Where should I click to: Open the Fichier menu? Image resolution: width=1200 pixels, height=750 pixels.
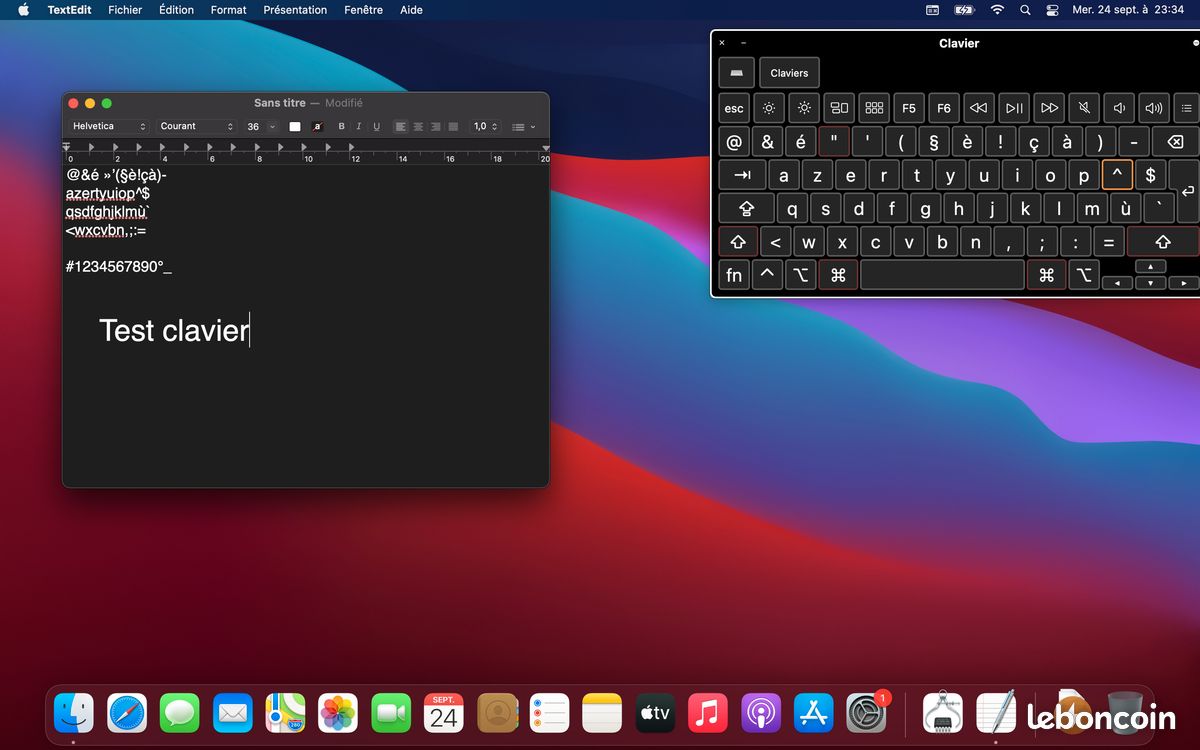125,10
